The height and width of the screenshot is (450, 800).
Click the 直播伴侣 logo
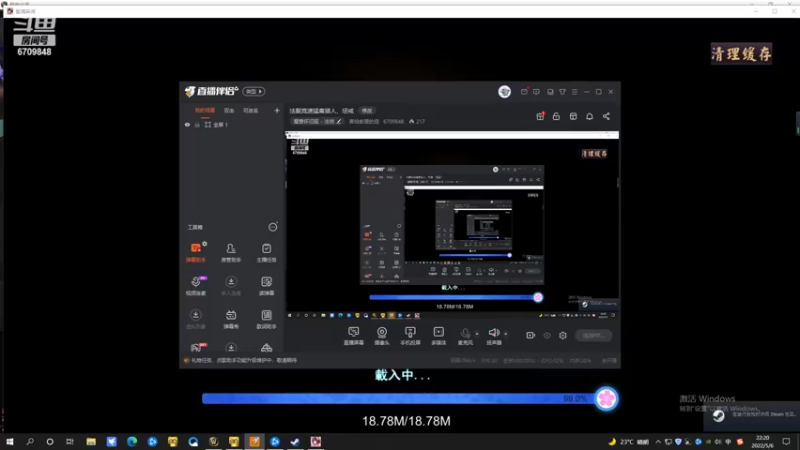[x=211, y=91]
